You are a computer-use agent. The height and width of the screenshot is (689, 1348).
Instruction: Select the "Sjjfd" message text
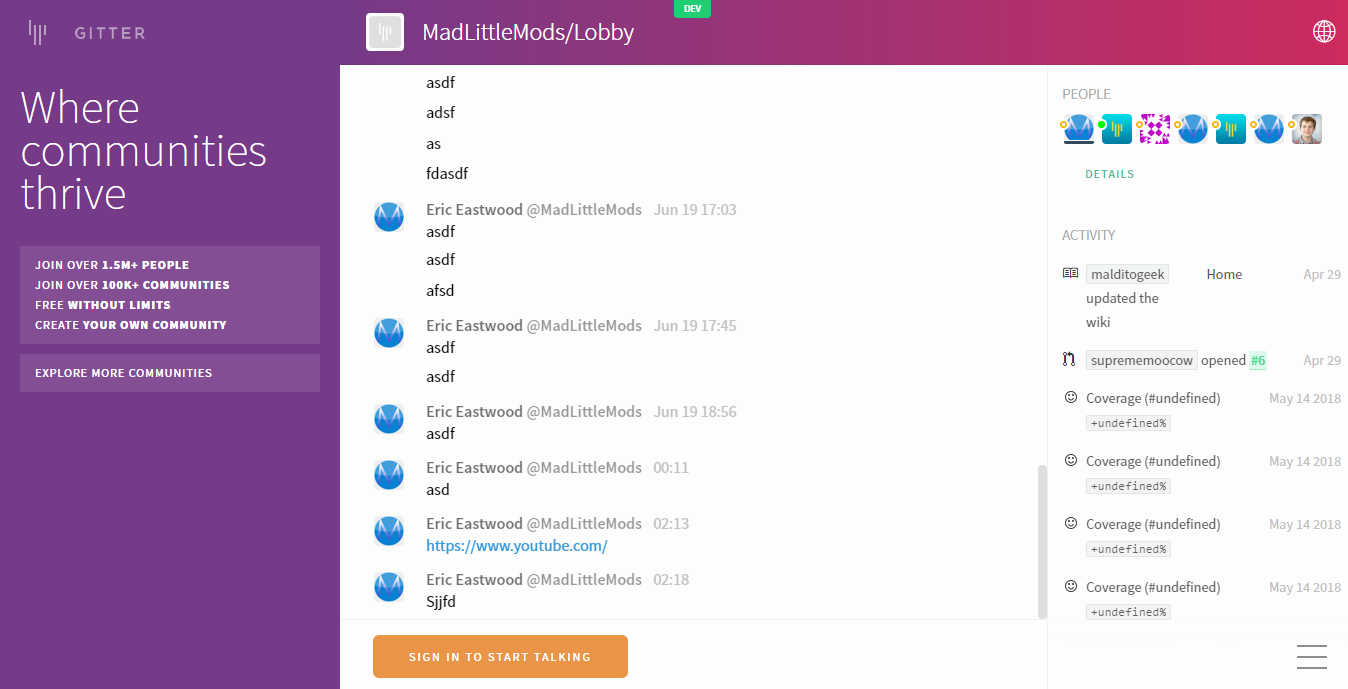(441, 602)
